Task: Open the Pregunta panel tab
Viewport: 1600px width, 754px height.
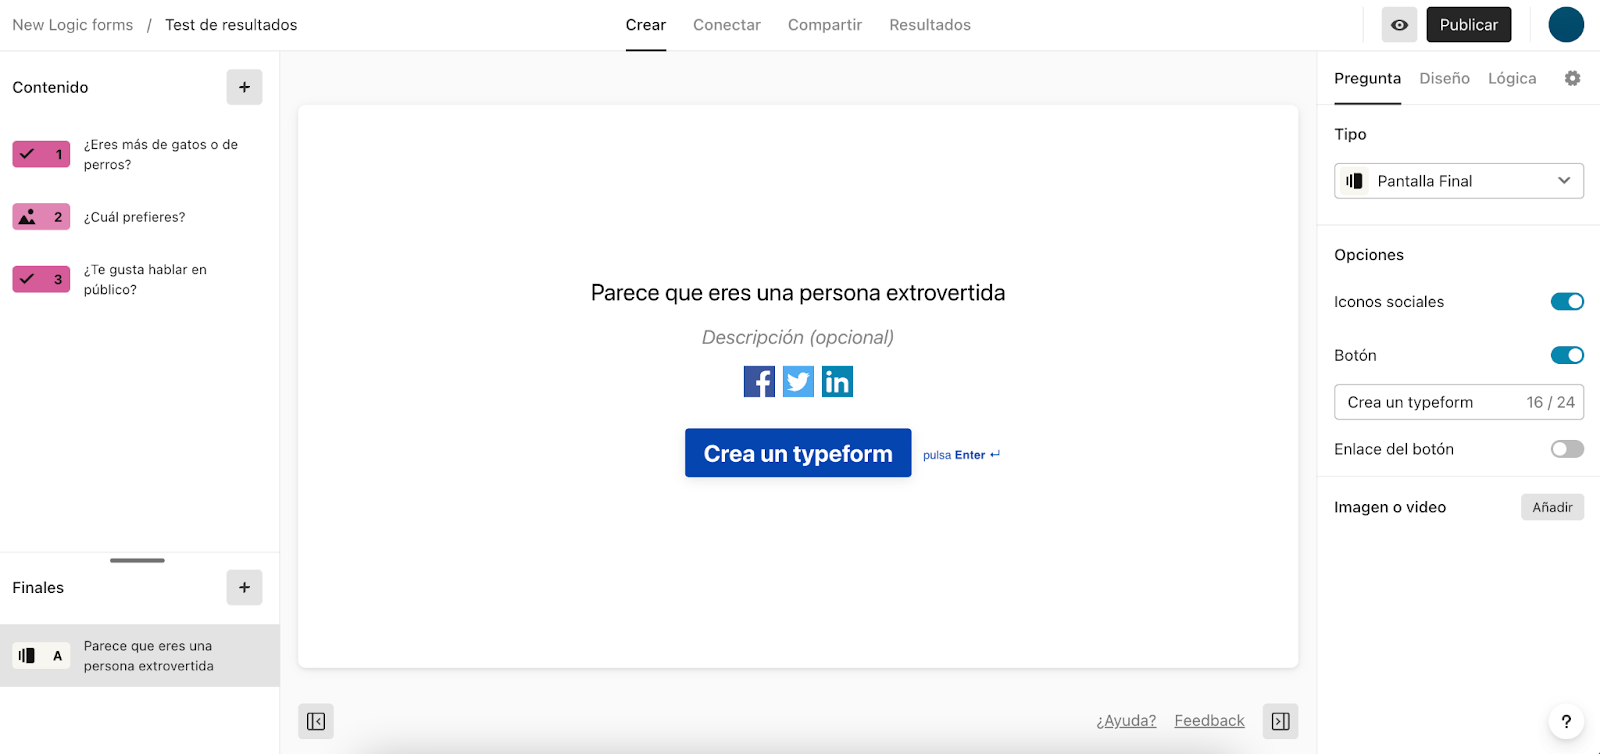Action: [x=1367, y=78]
